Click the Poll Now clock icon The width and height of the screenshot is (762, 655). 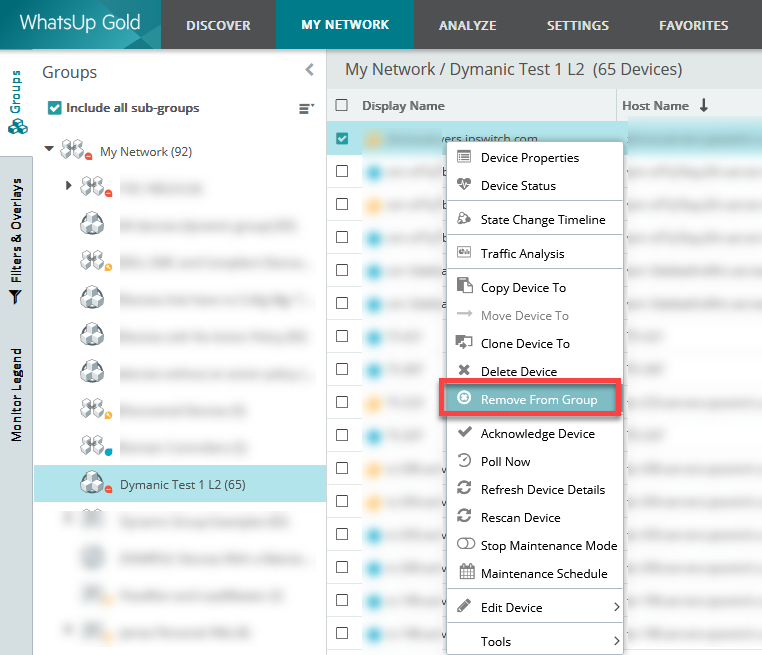[465, 460]
